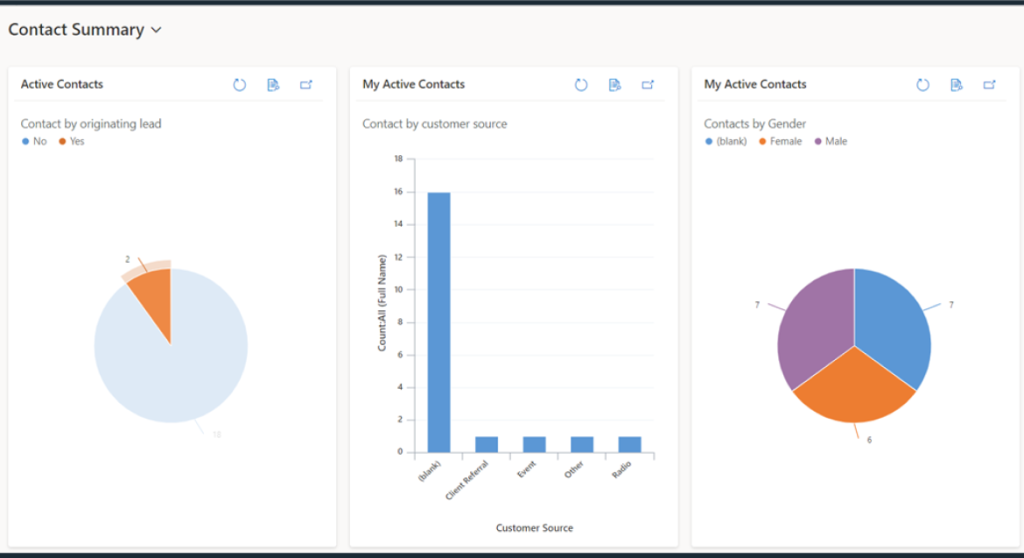Click the Client Referral bar

[487, 444]
